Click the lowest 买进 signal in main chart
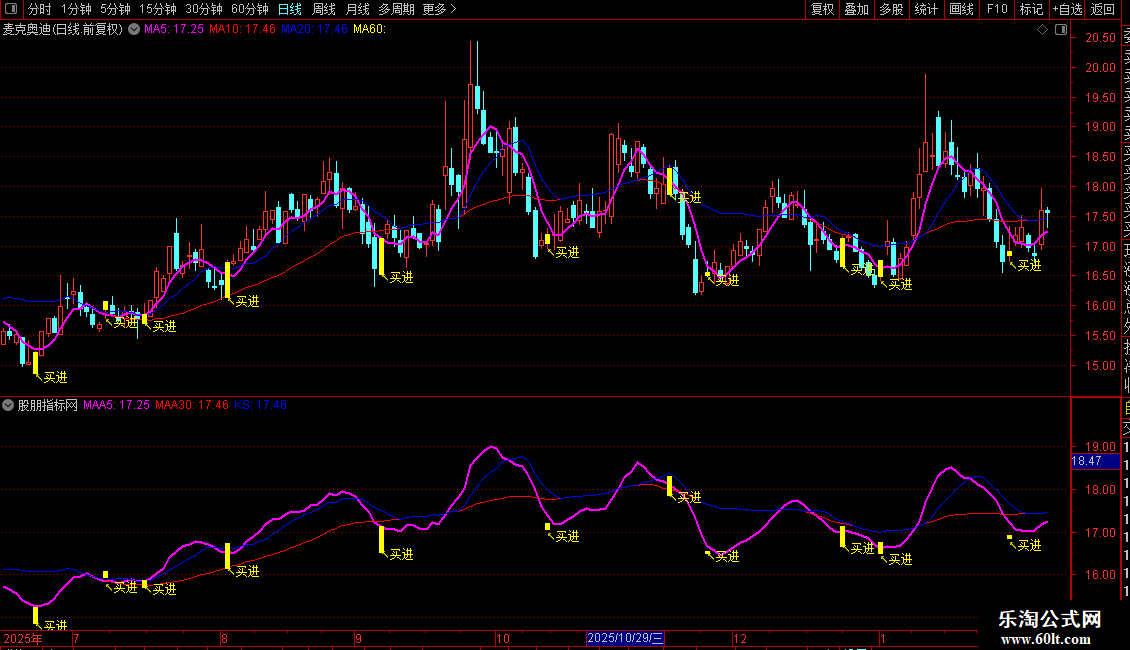Image resolution: width=1130 pixels, height=650 pixels. (x=55, y=378)
